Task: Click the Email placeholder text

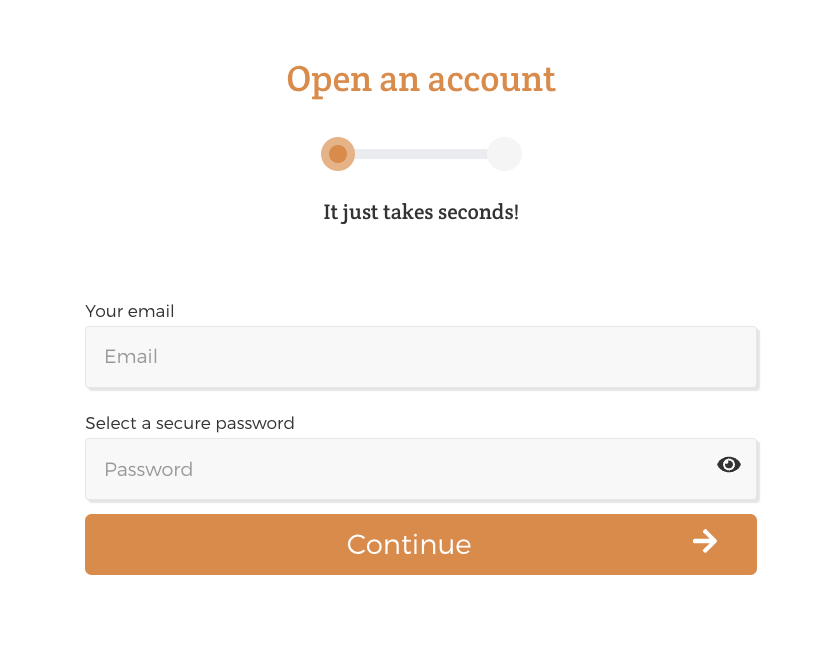Action: [131, 357]
